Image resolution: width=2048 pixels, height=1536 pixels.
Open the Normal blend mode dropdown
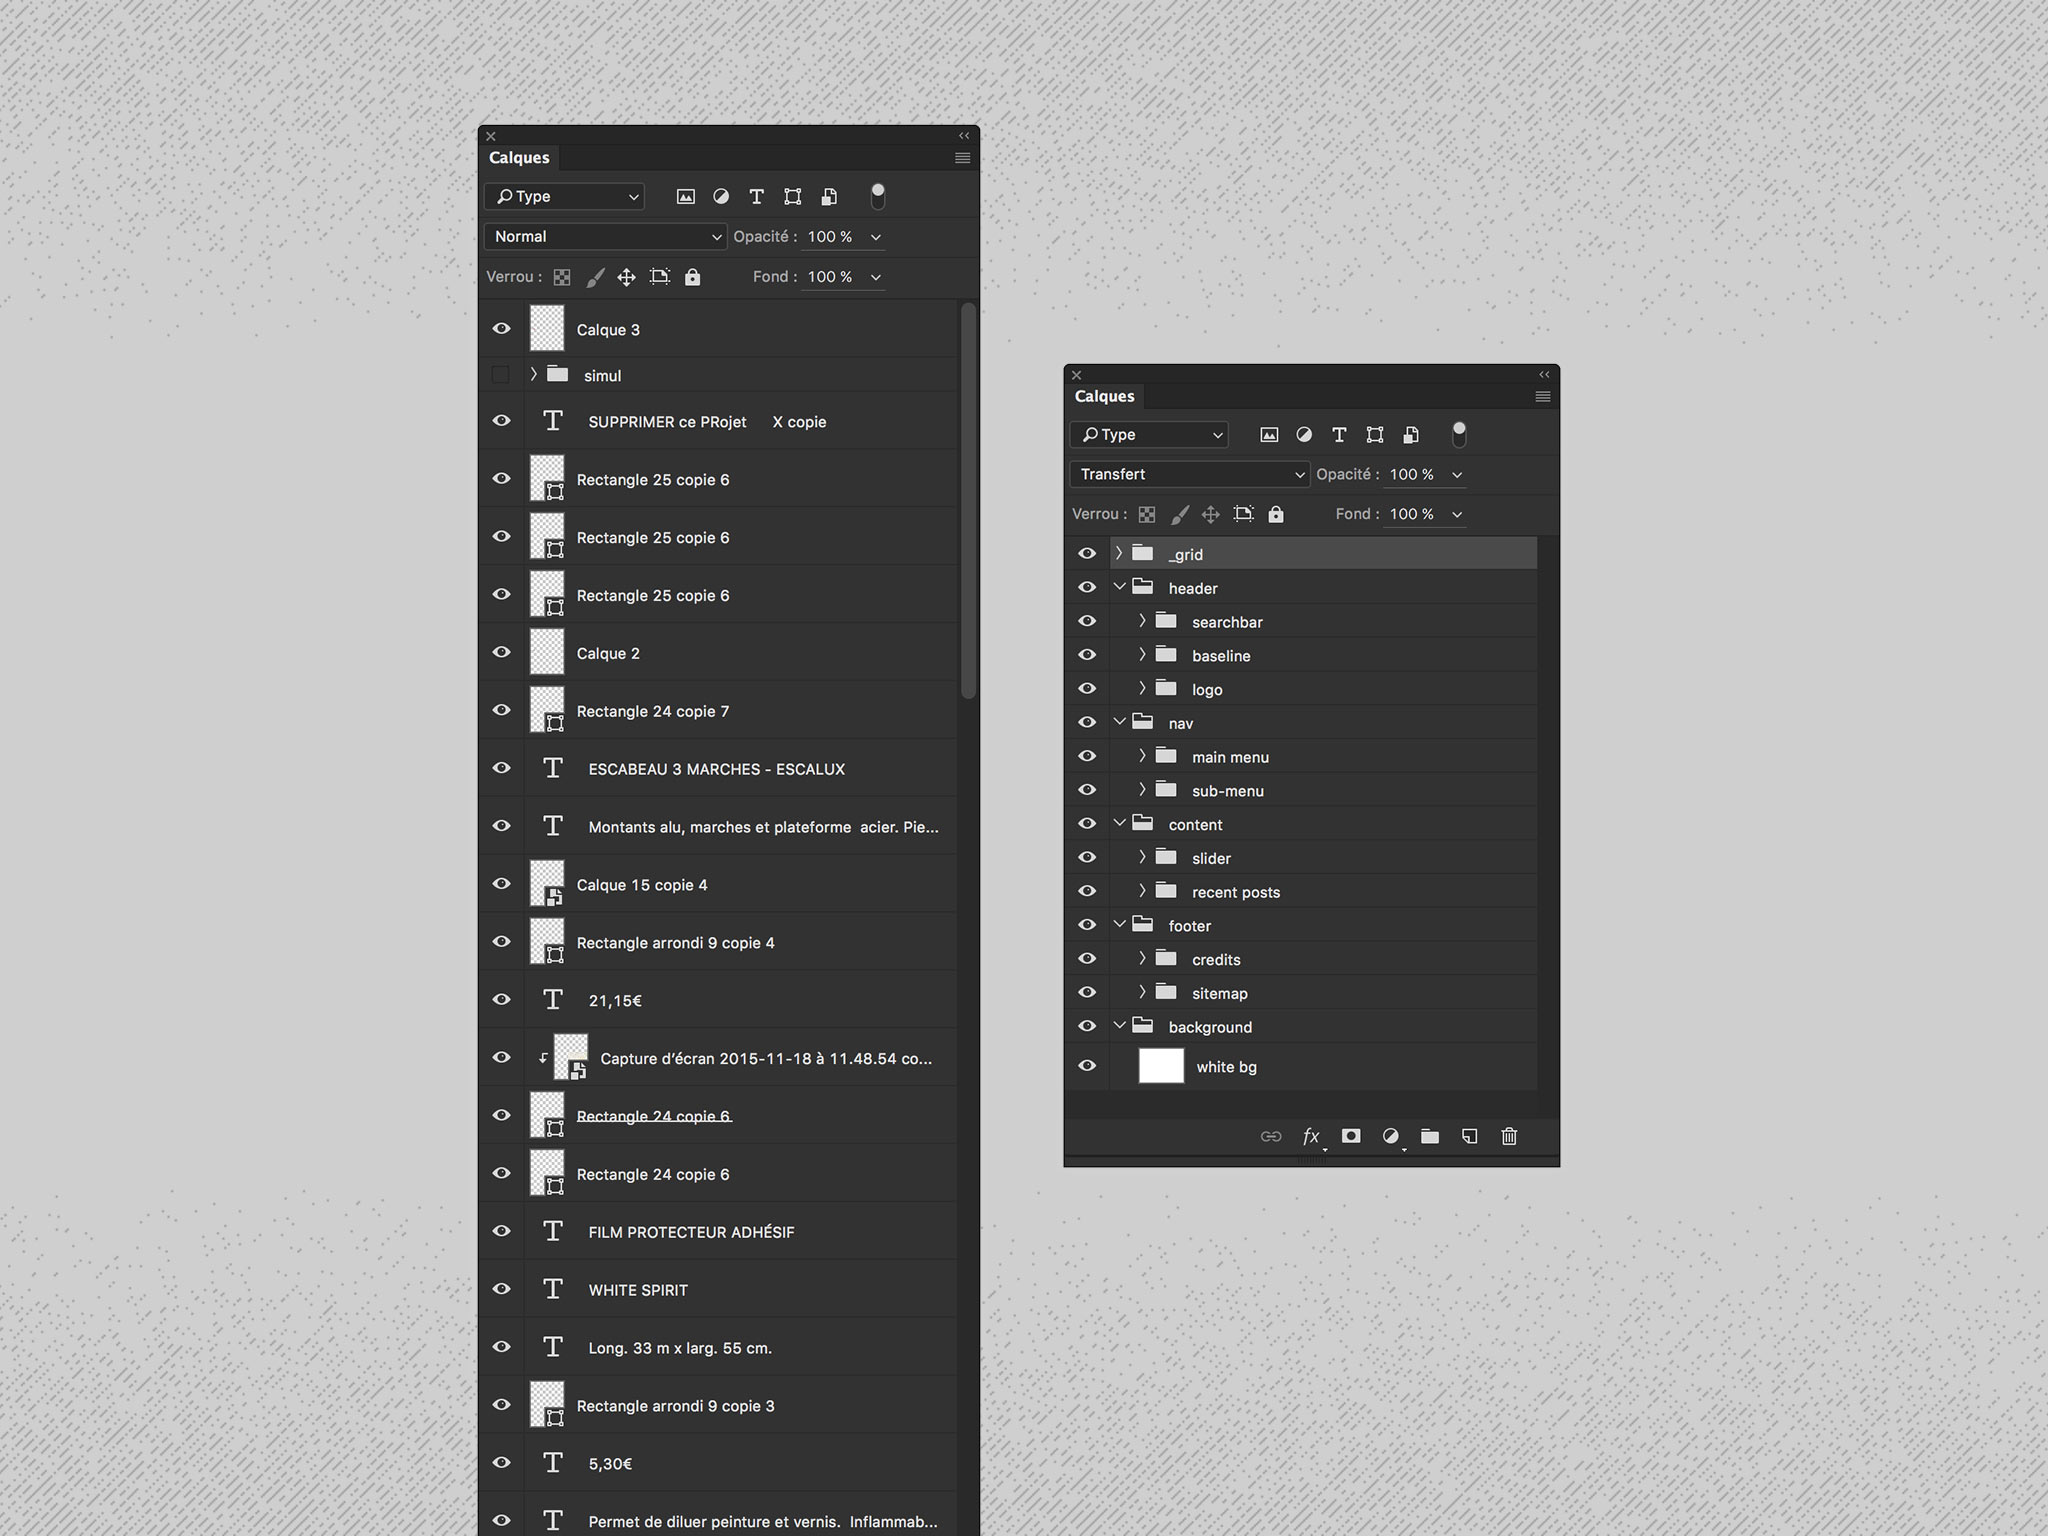coord(606,237)
